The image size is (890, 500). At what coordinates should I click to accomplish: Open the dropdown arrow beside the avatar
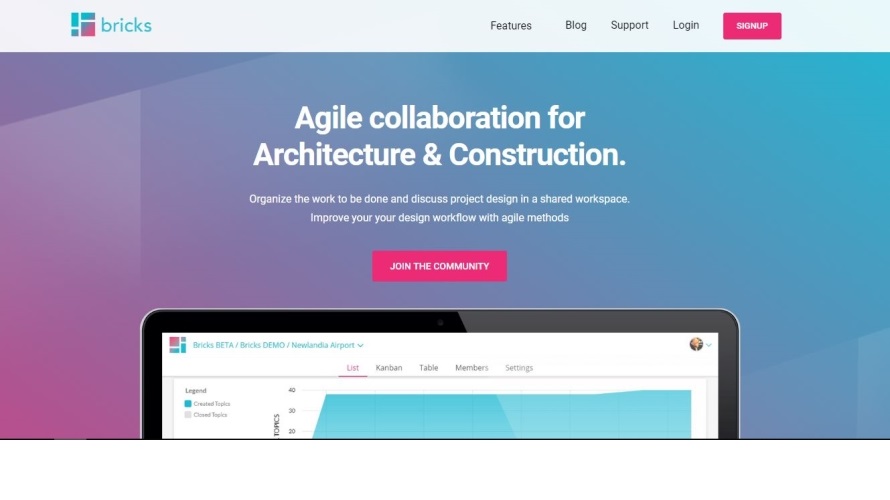click(x=709, y=345)
